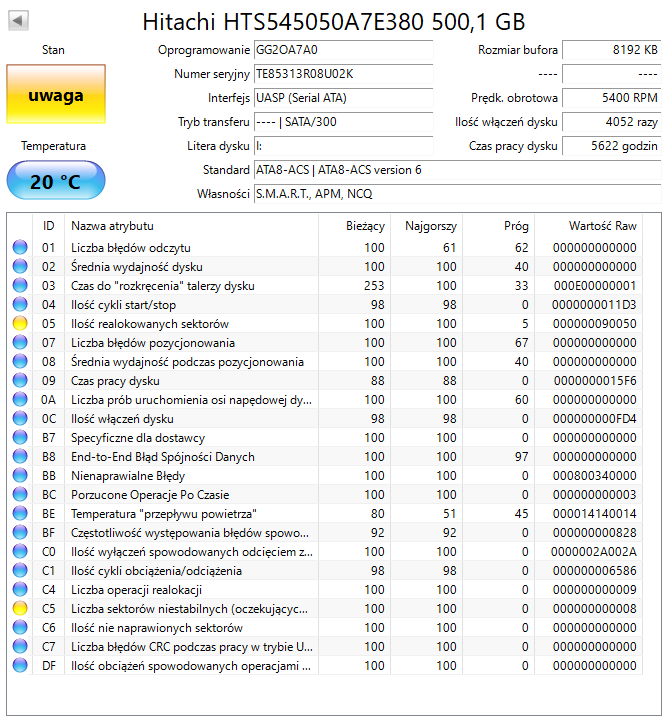Click the back arrow button
Viewport: 670px width, 723px height.
(x=18, y=21)
